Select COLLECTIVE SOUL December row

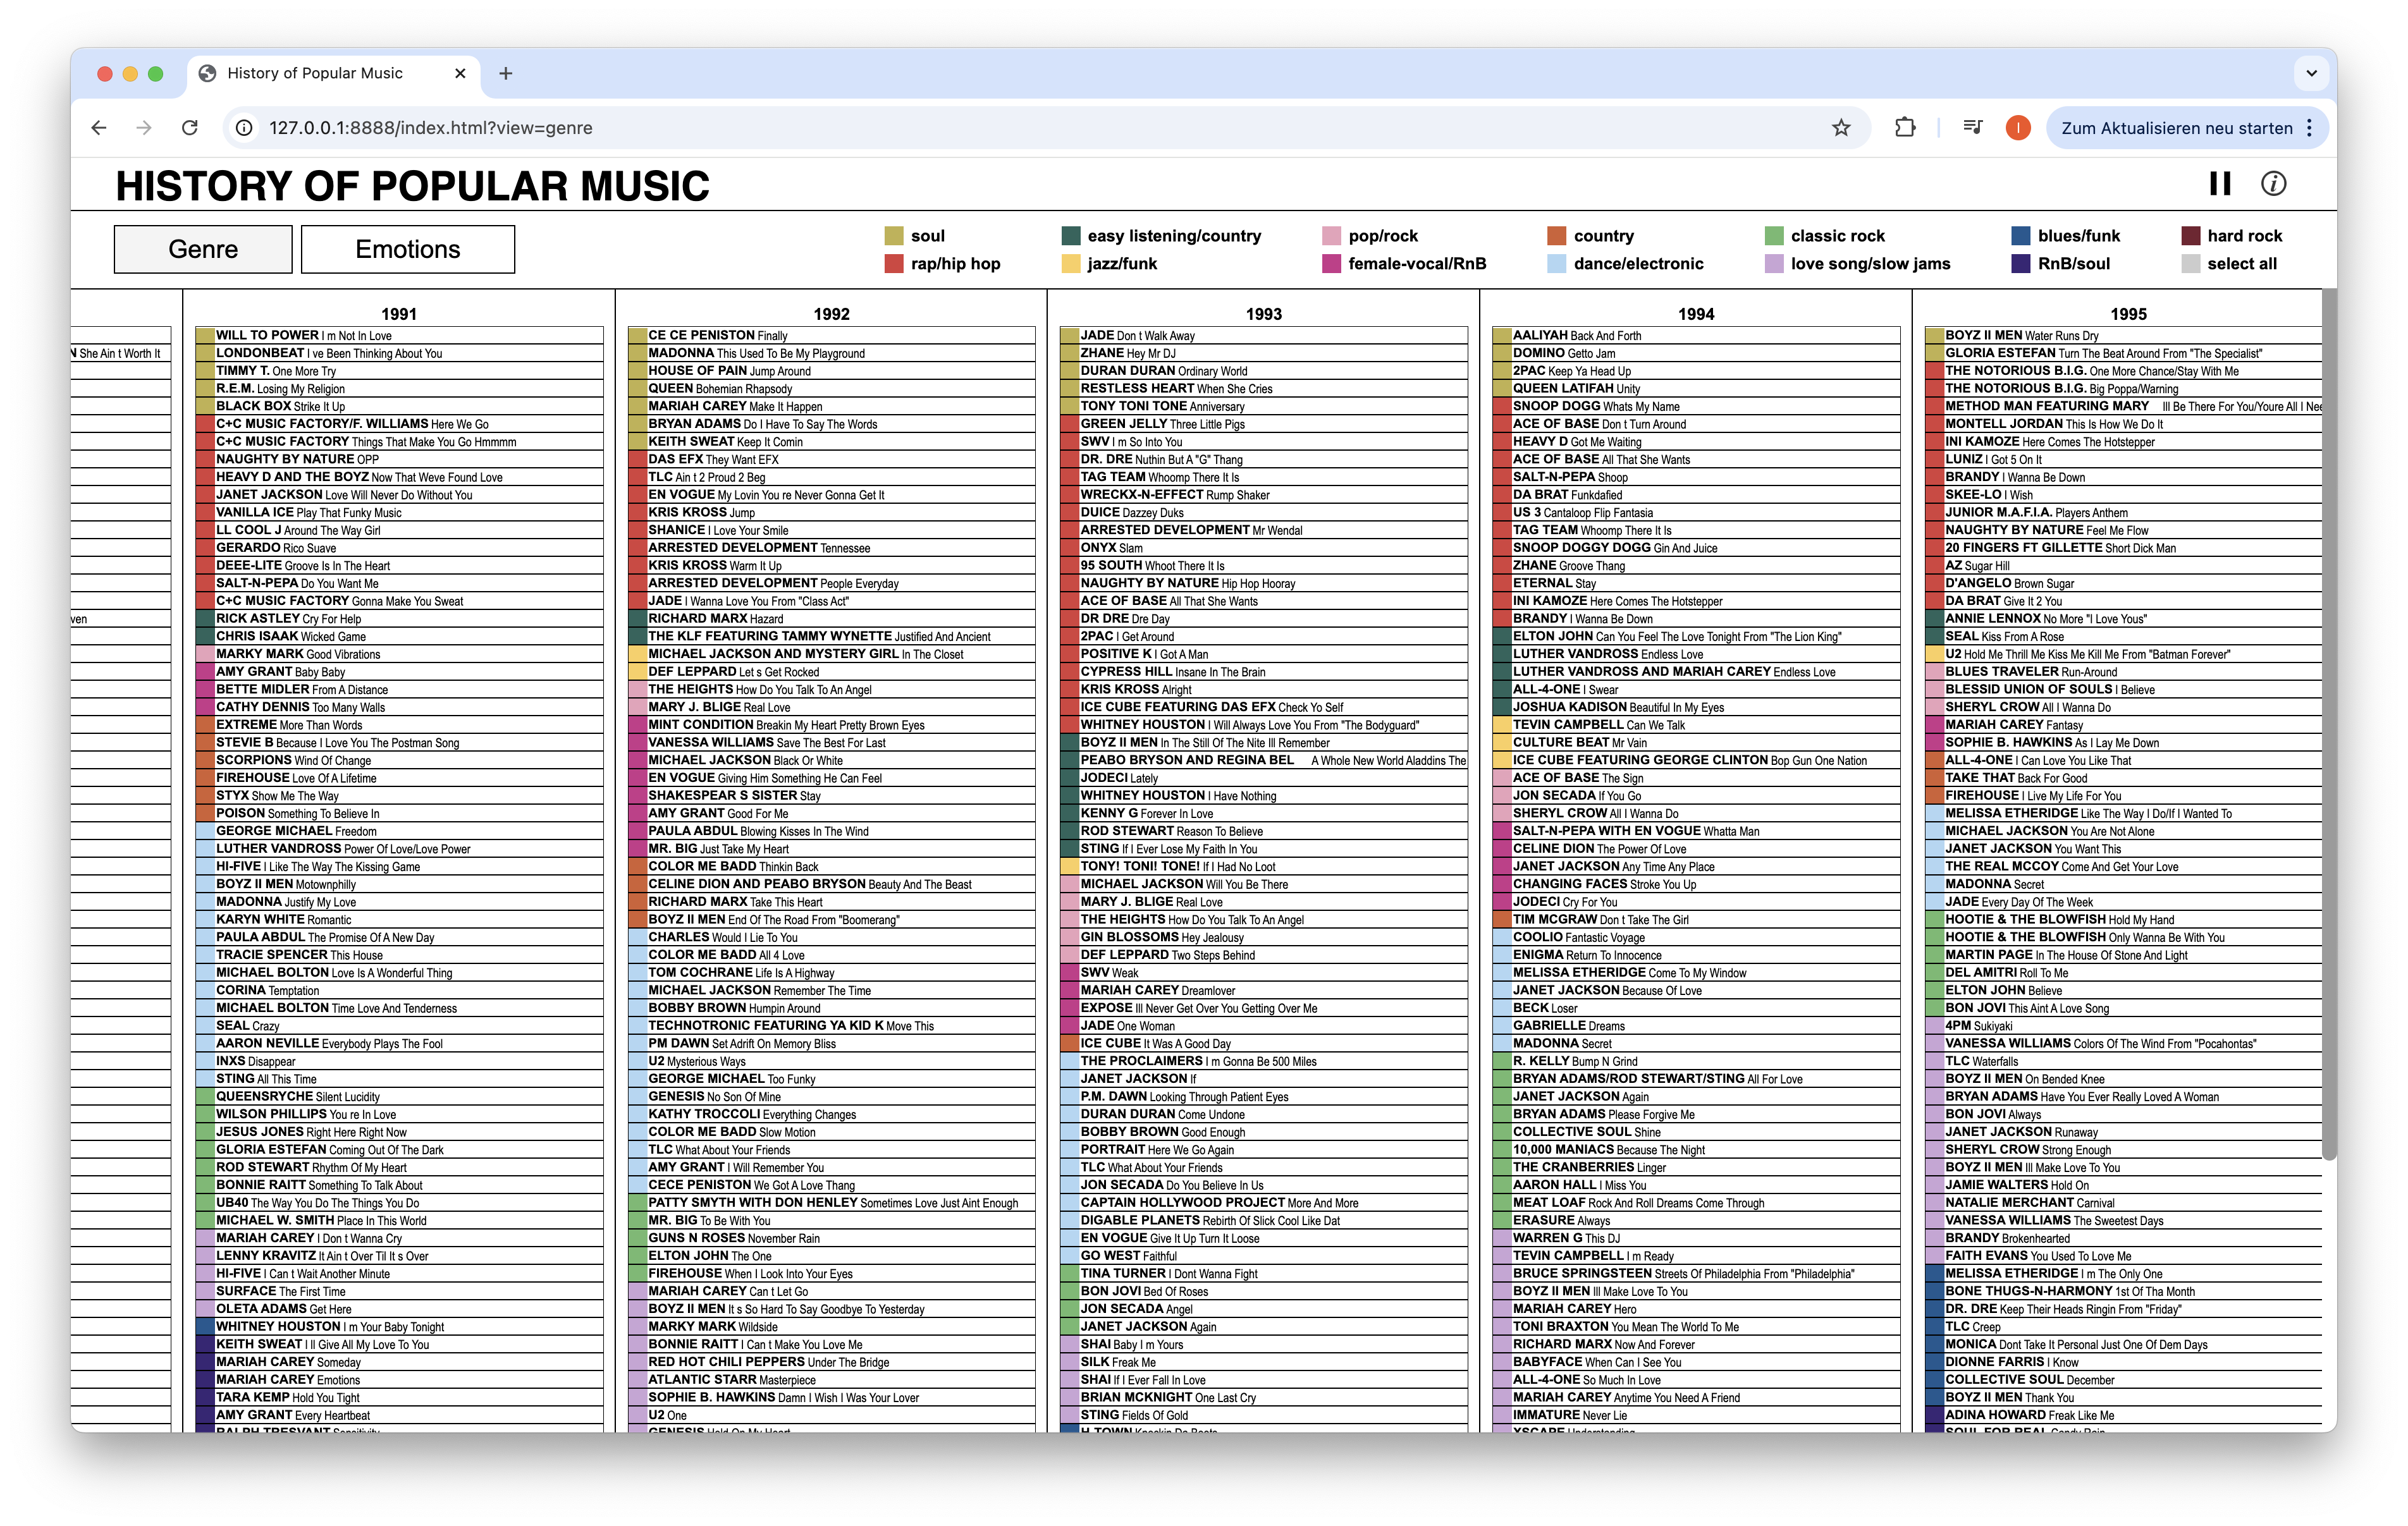pos(2124,1381)
